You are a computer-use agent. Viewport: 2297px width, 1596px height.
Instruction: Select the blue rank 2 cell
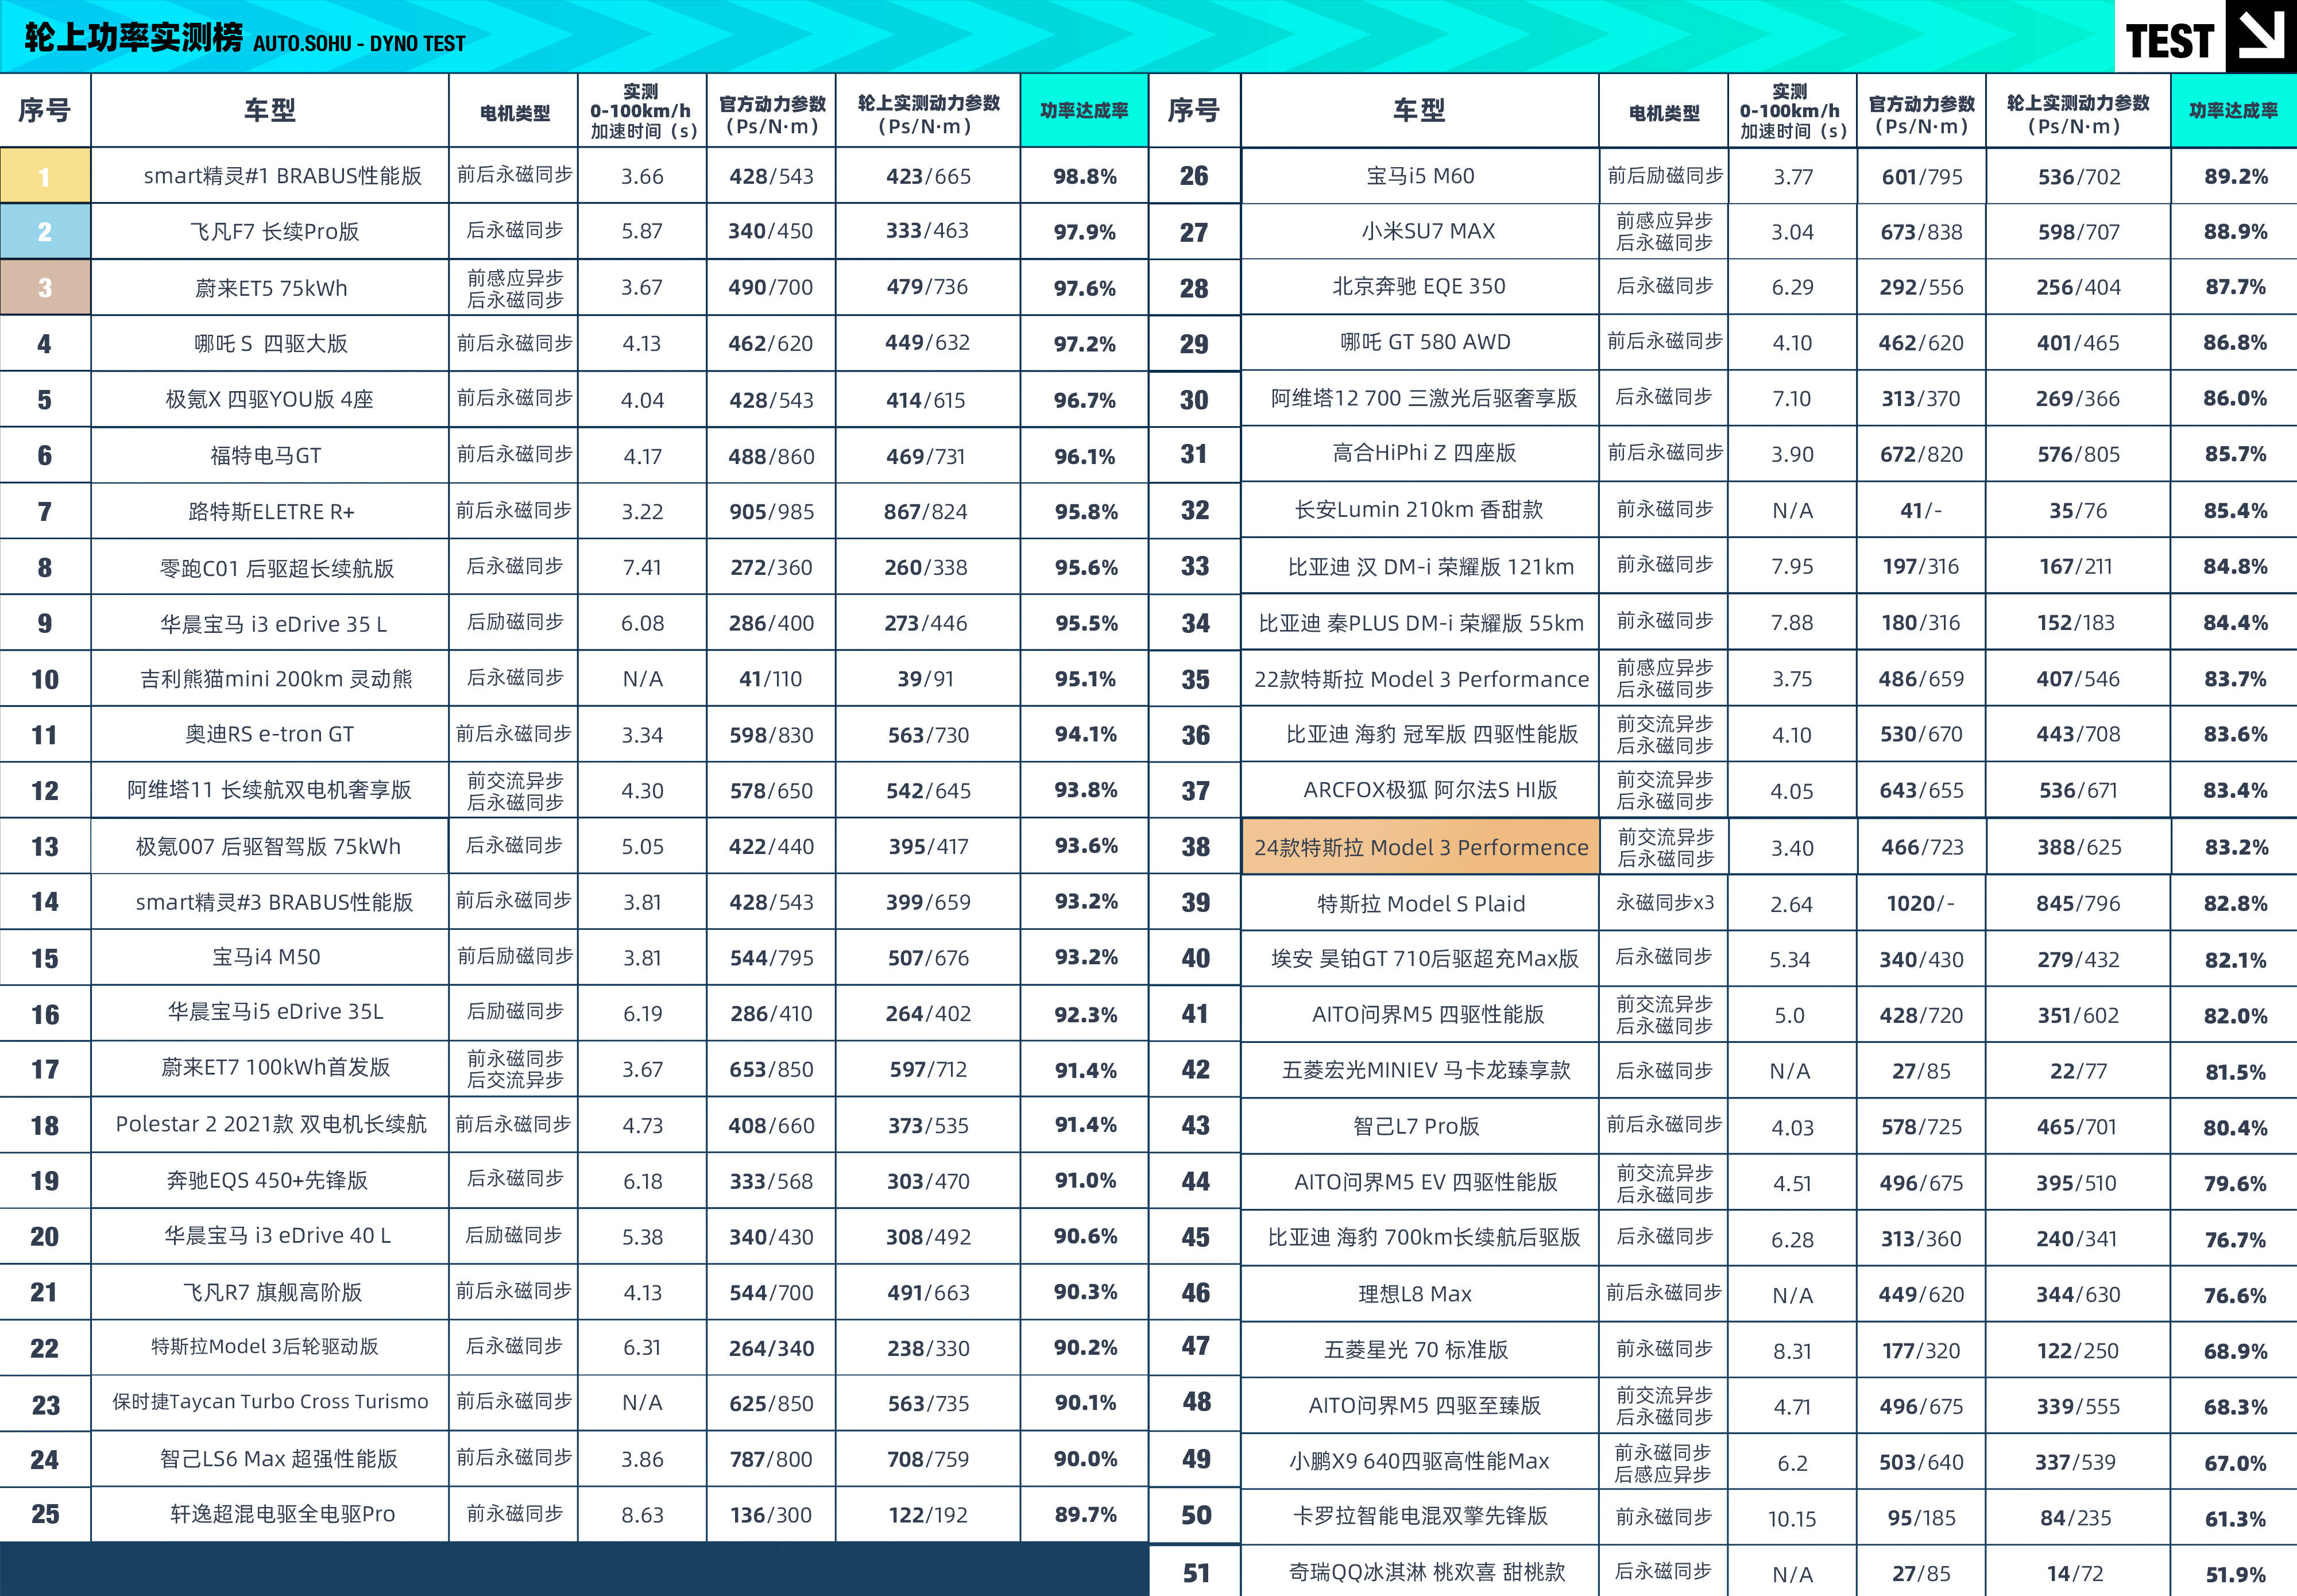[45, 232]
